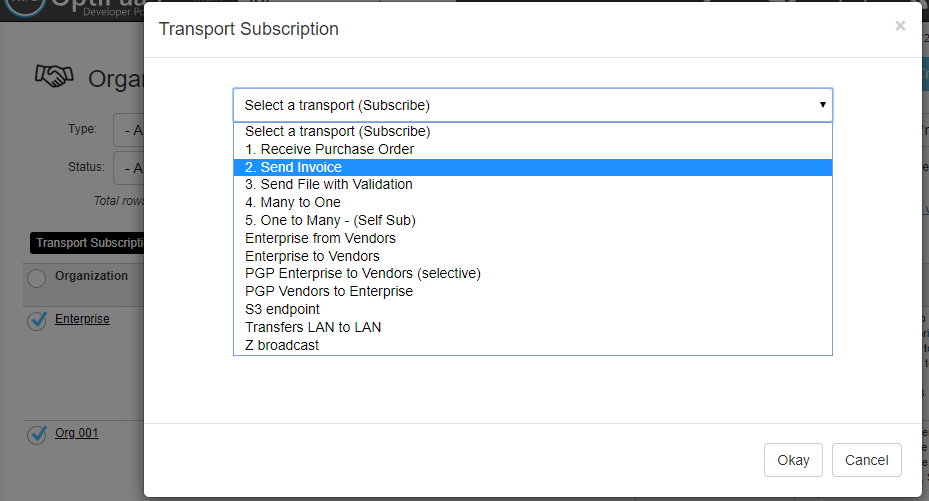
Task: Toggle the Enterprise row checkbox
Action: [37, 320]
